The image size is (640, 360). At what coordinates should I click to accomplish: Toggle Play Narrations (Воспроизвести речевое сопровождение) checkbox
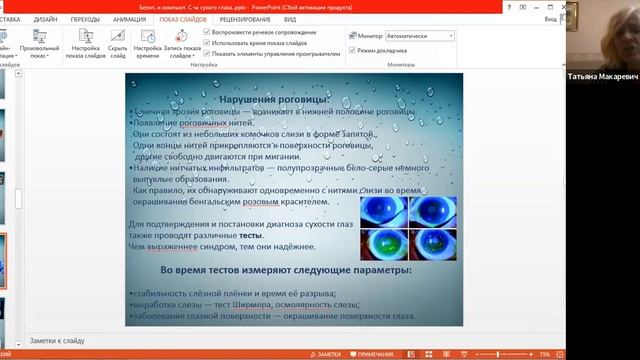207,32
